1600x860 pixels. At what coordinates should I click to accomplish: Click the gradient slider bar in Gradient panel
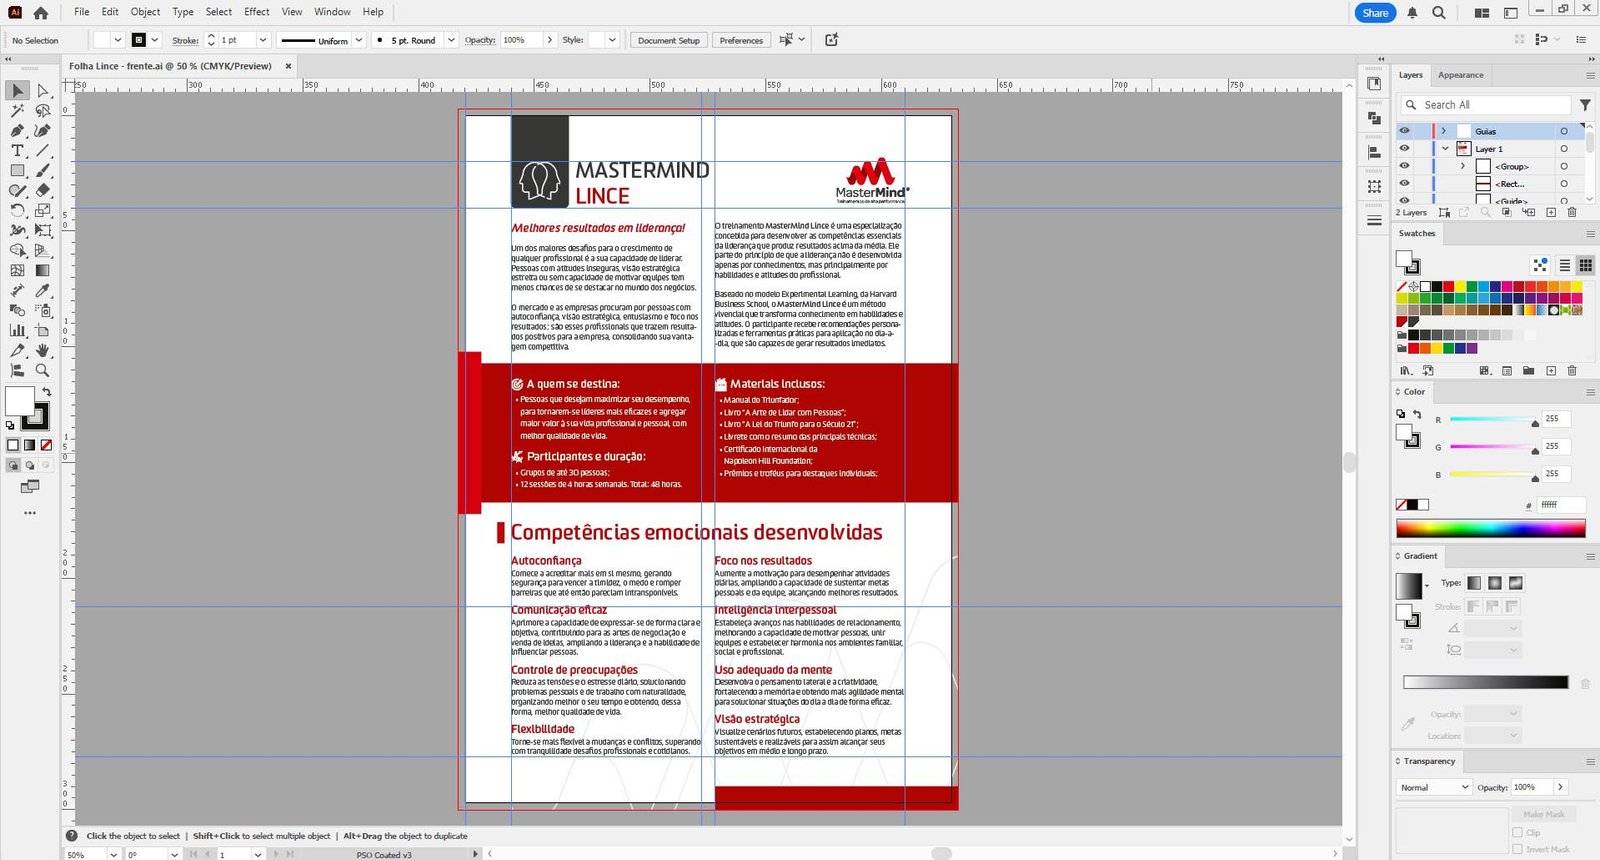[1485, 682]
